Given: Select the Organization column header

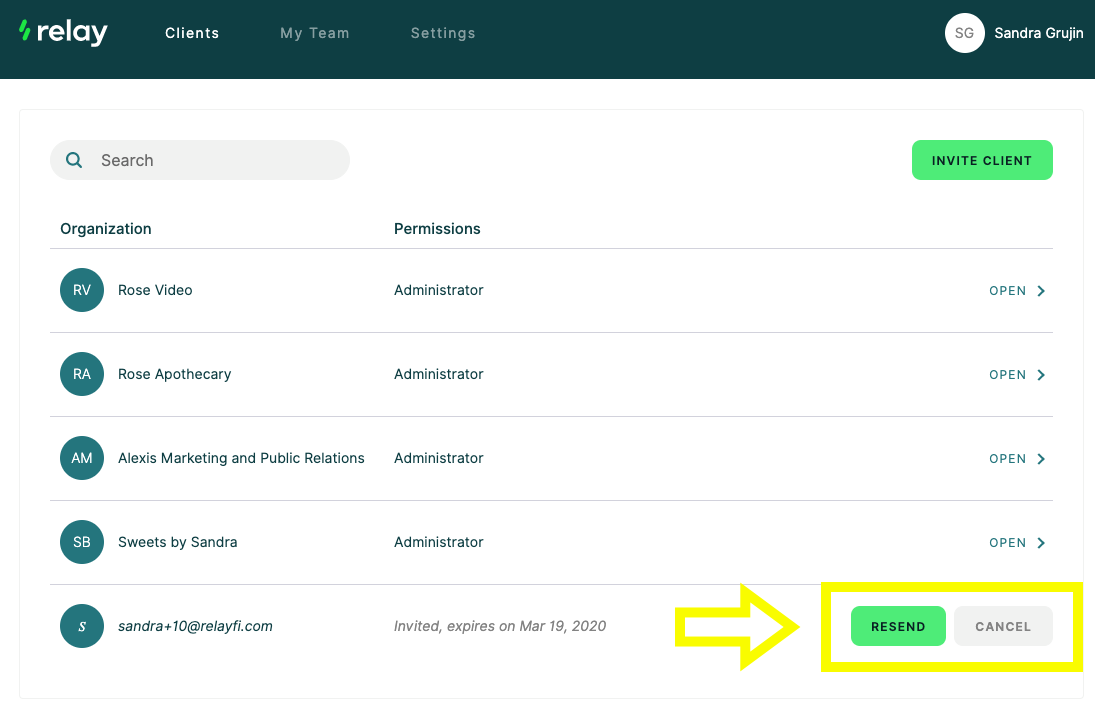Looking at the screenshot, I should click(x=105, y=229).
